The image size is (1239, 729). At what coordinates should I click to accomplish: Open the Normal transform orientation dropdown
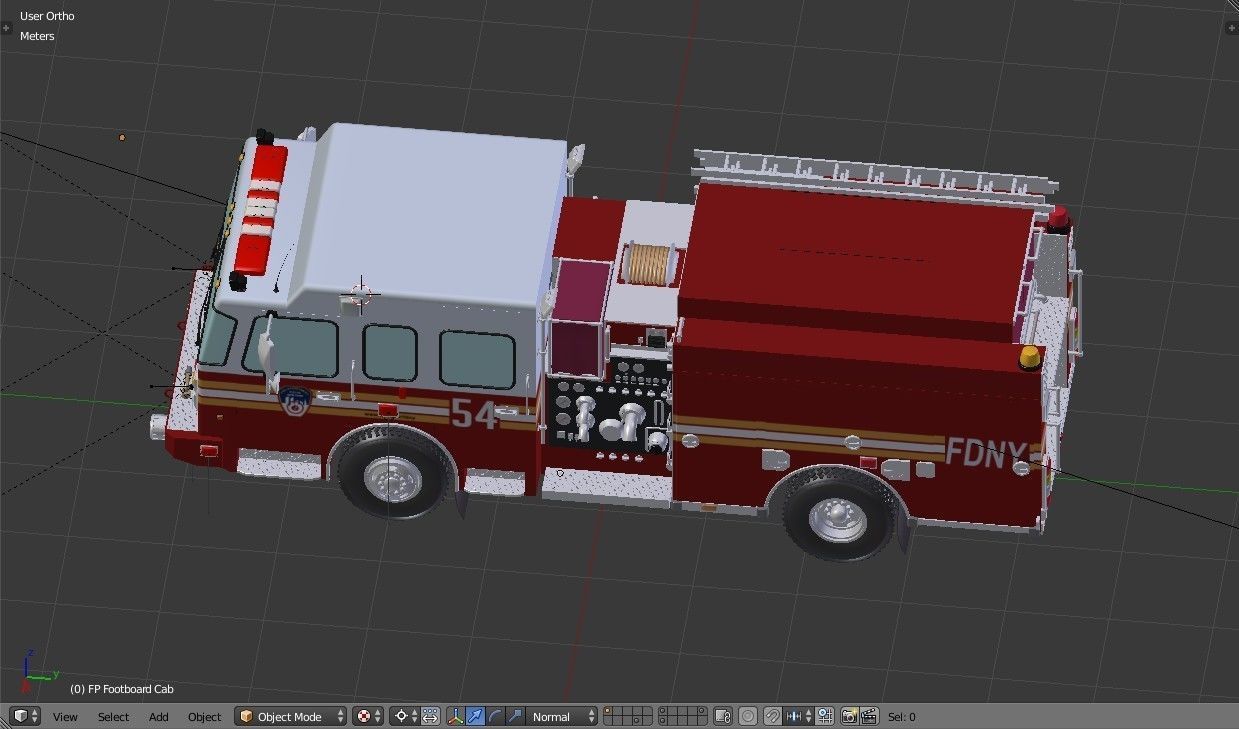[x=562, y=716]
